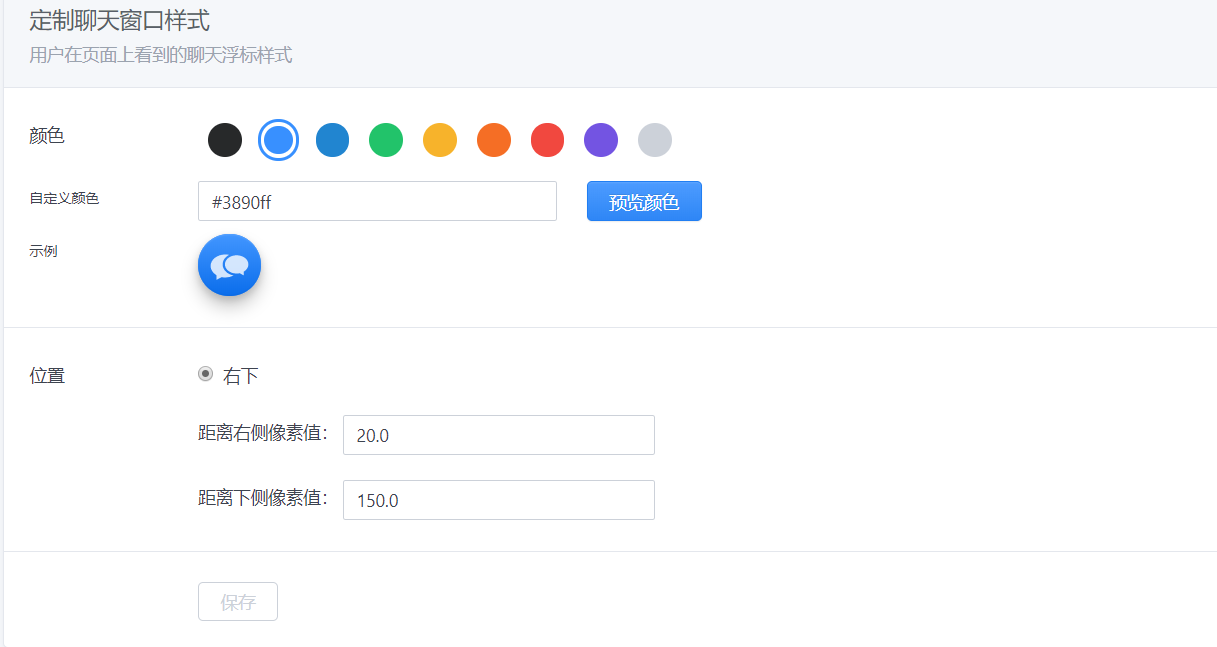This screenshot has height=647, width=1217.
Task: Click the disabled 保存 button
Action: click(238, 602)
